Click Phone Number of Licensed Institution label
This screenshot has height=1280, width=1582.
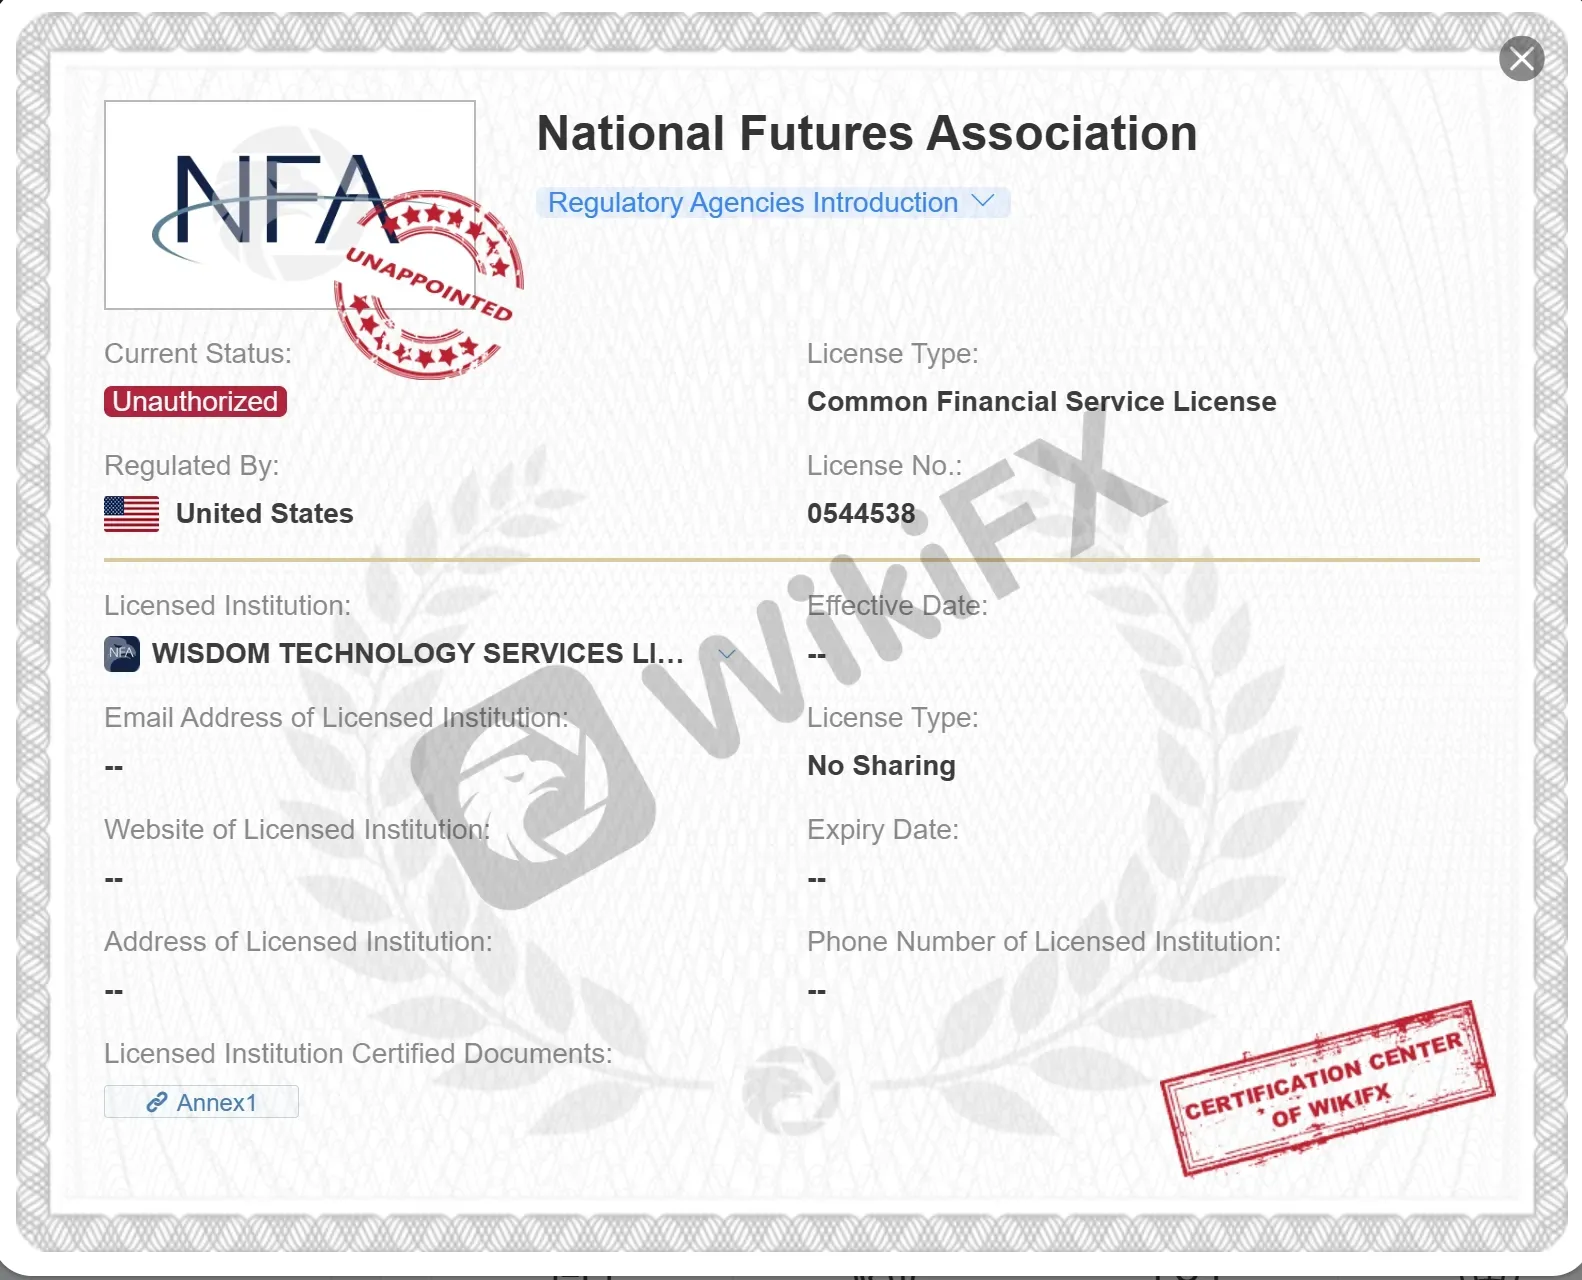[x=1044, y=942]
